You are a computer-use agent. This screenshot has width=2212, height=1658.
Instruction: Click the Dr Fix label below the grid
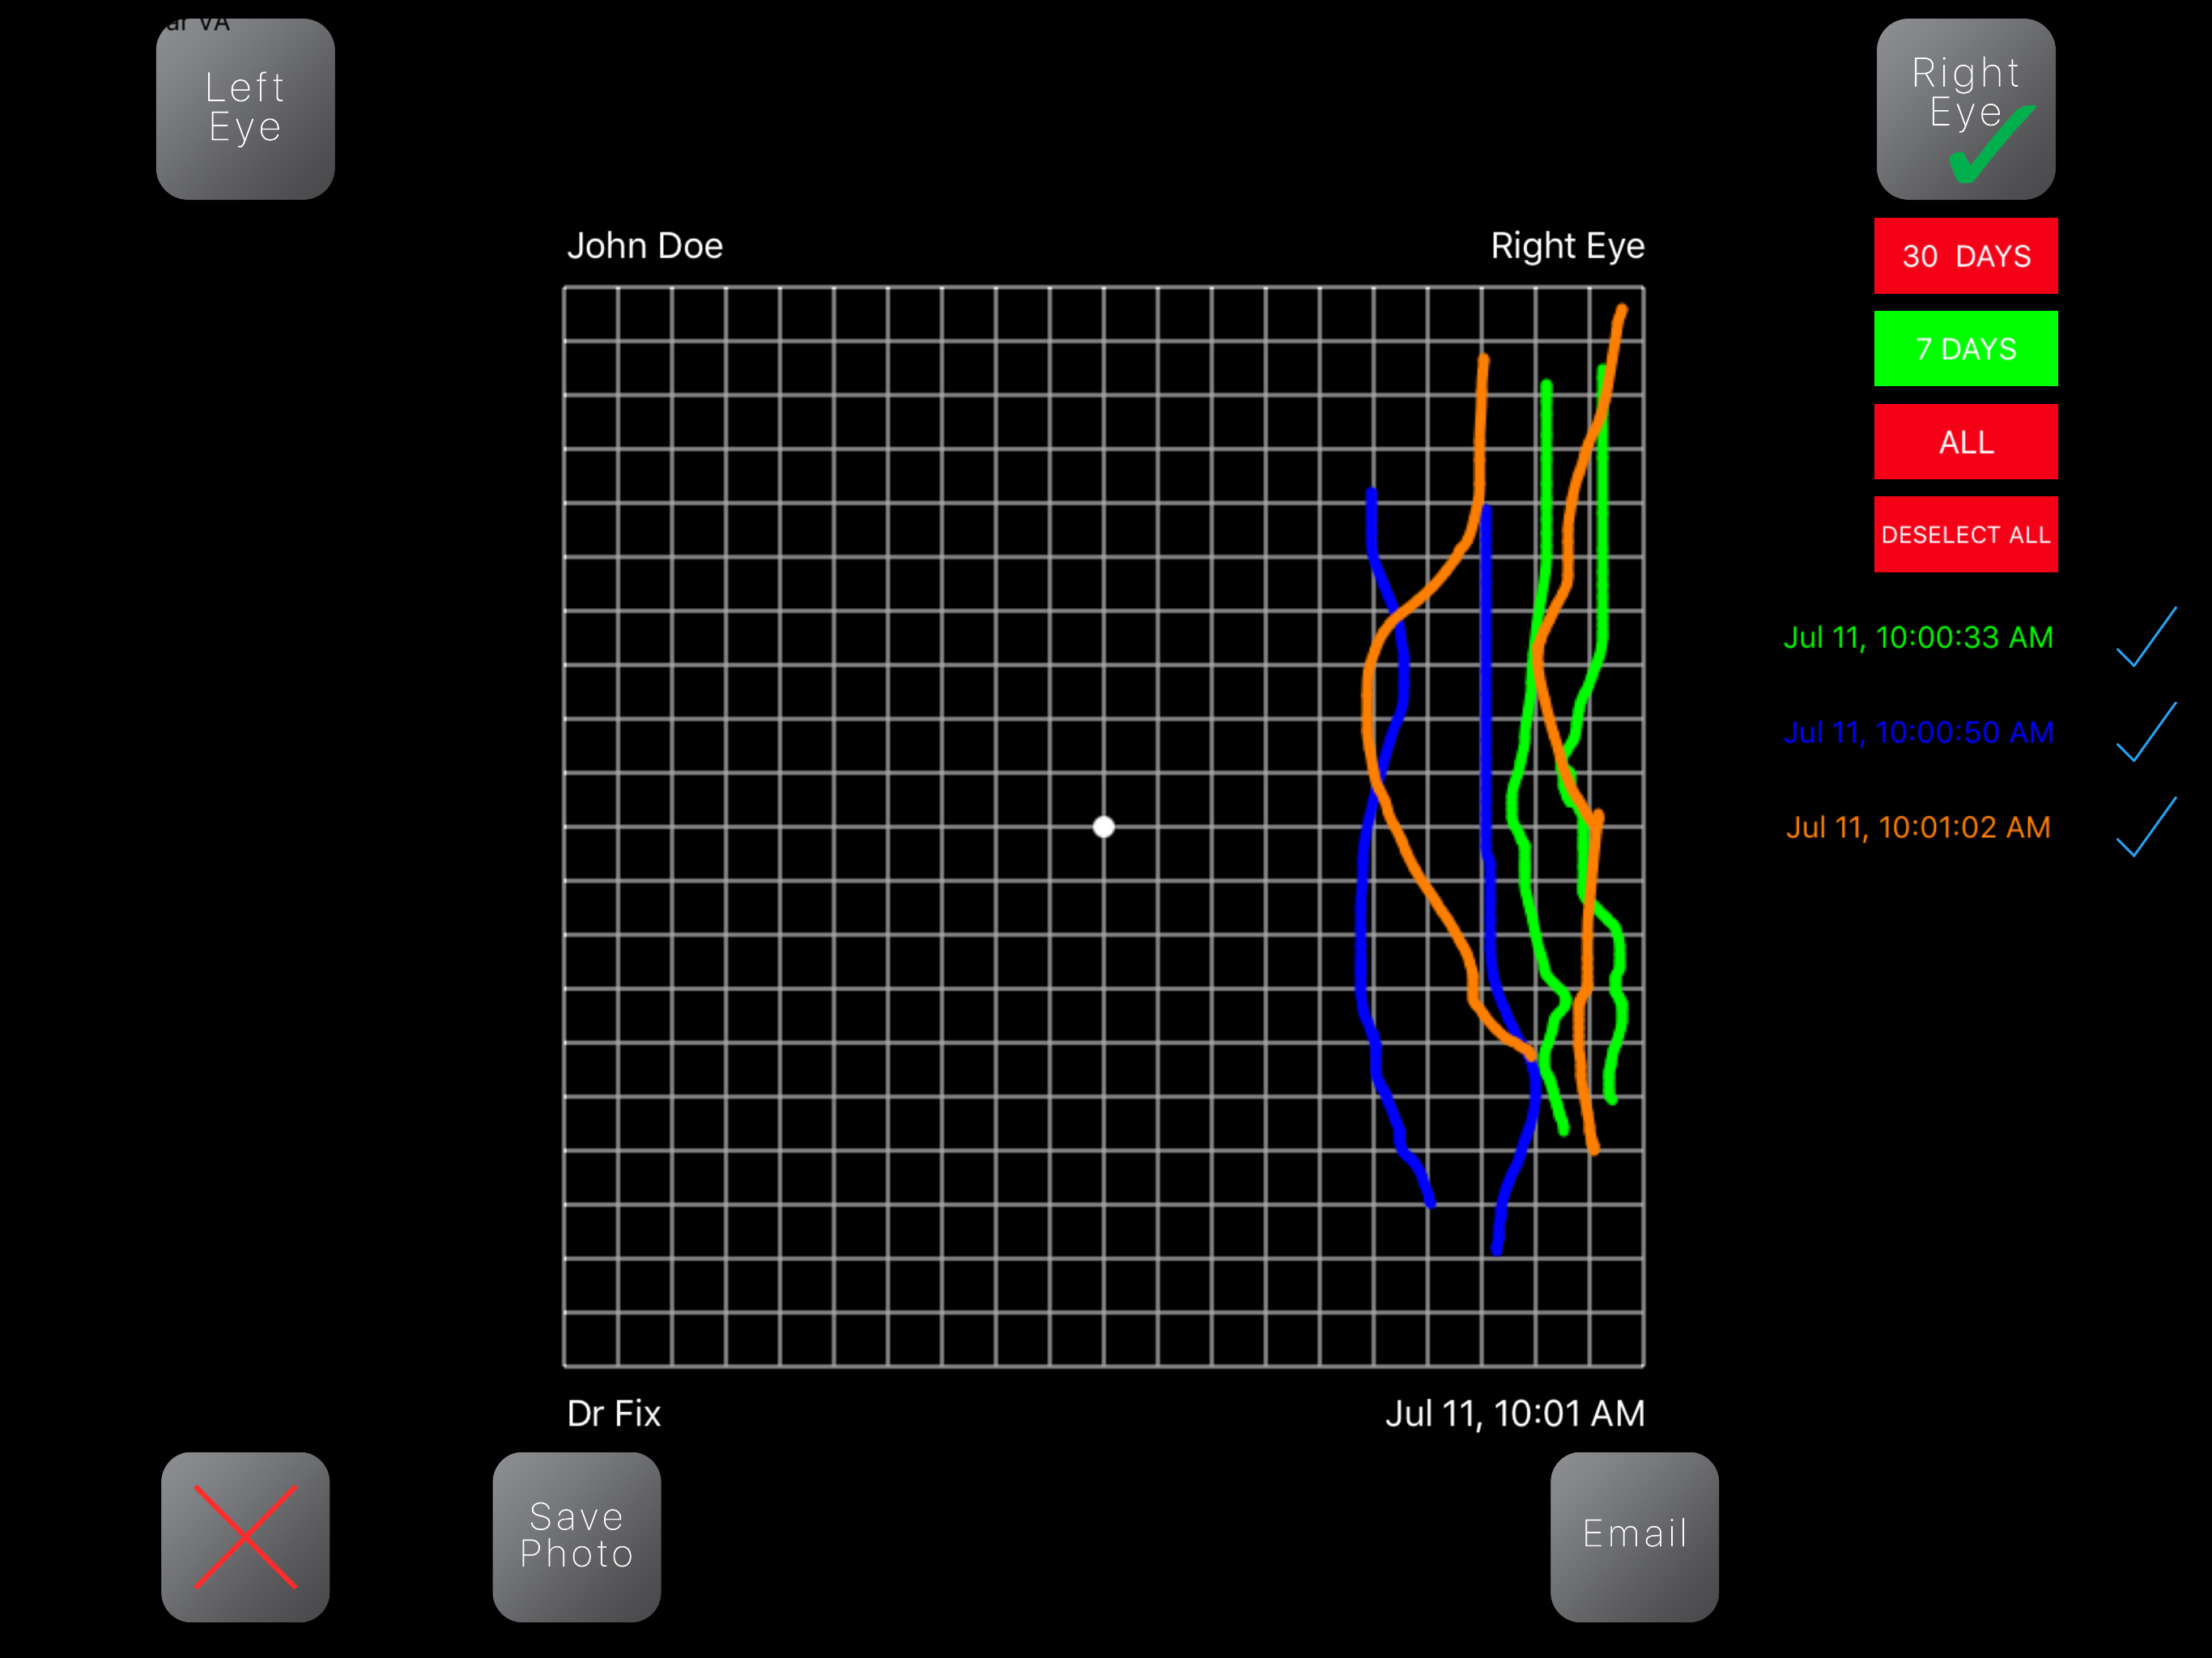click(x=613, y=1413)
